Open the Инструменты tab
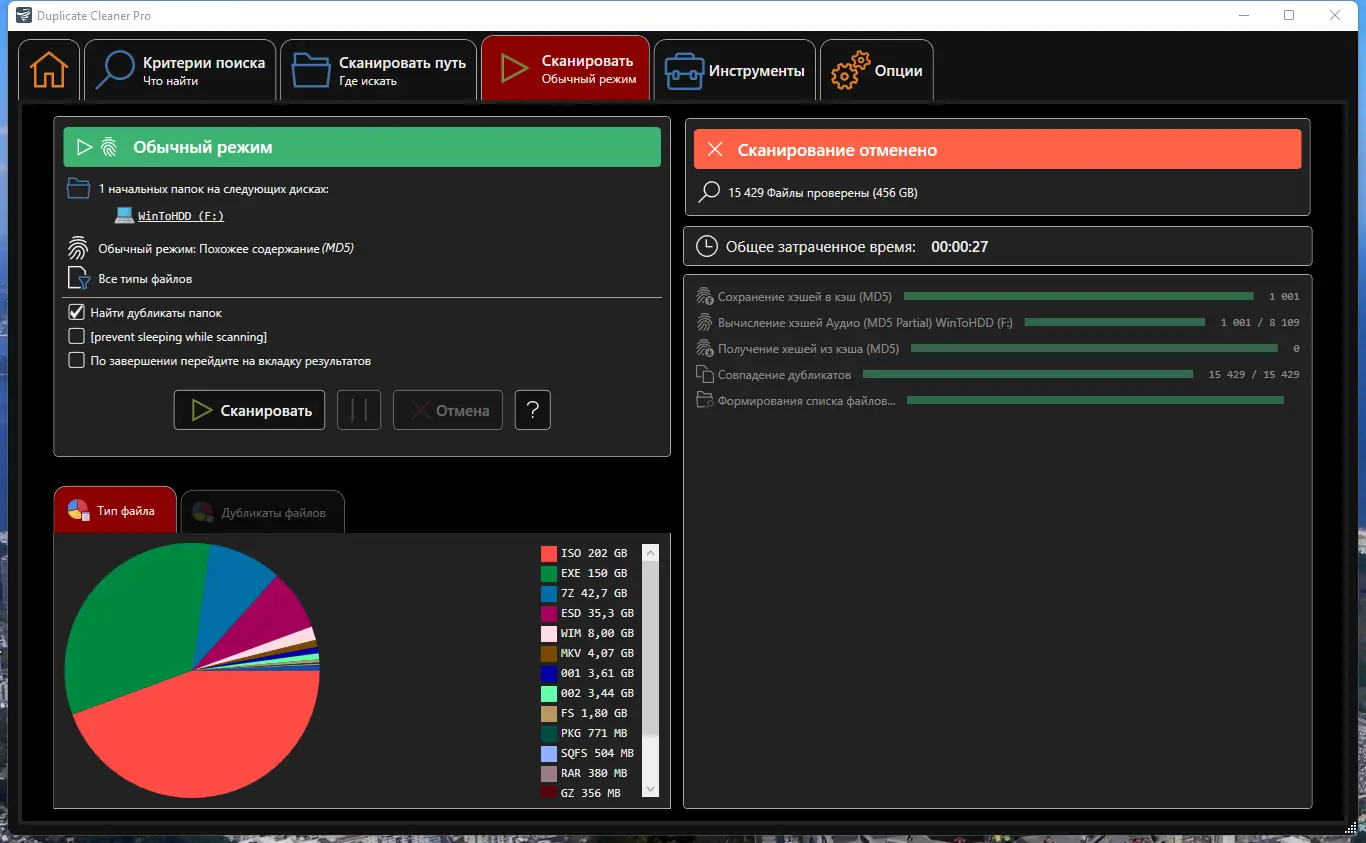The width and height of the screenshot is (1366, 843). click(x=735, y=70)
